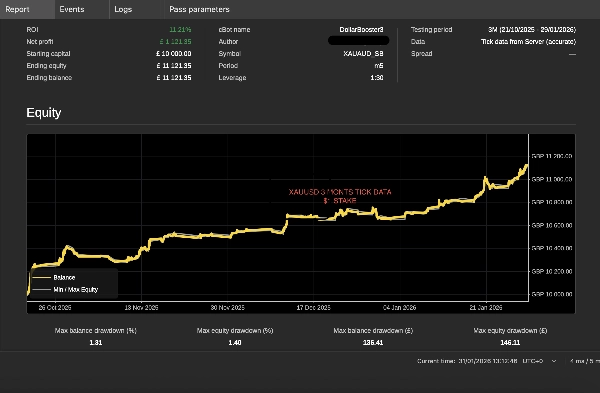Click the grey Min / Max Equity line swatch

(x=42, y=289)
